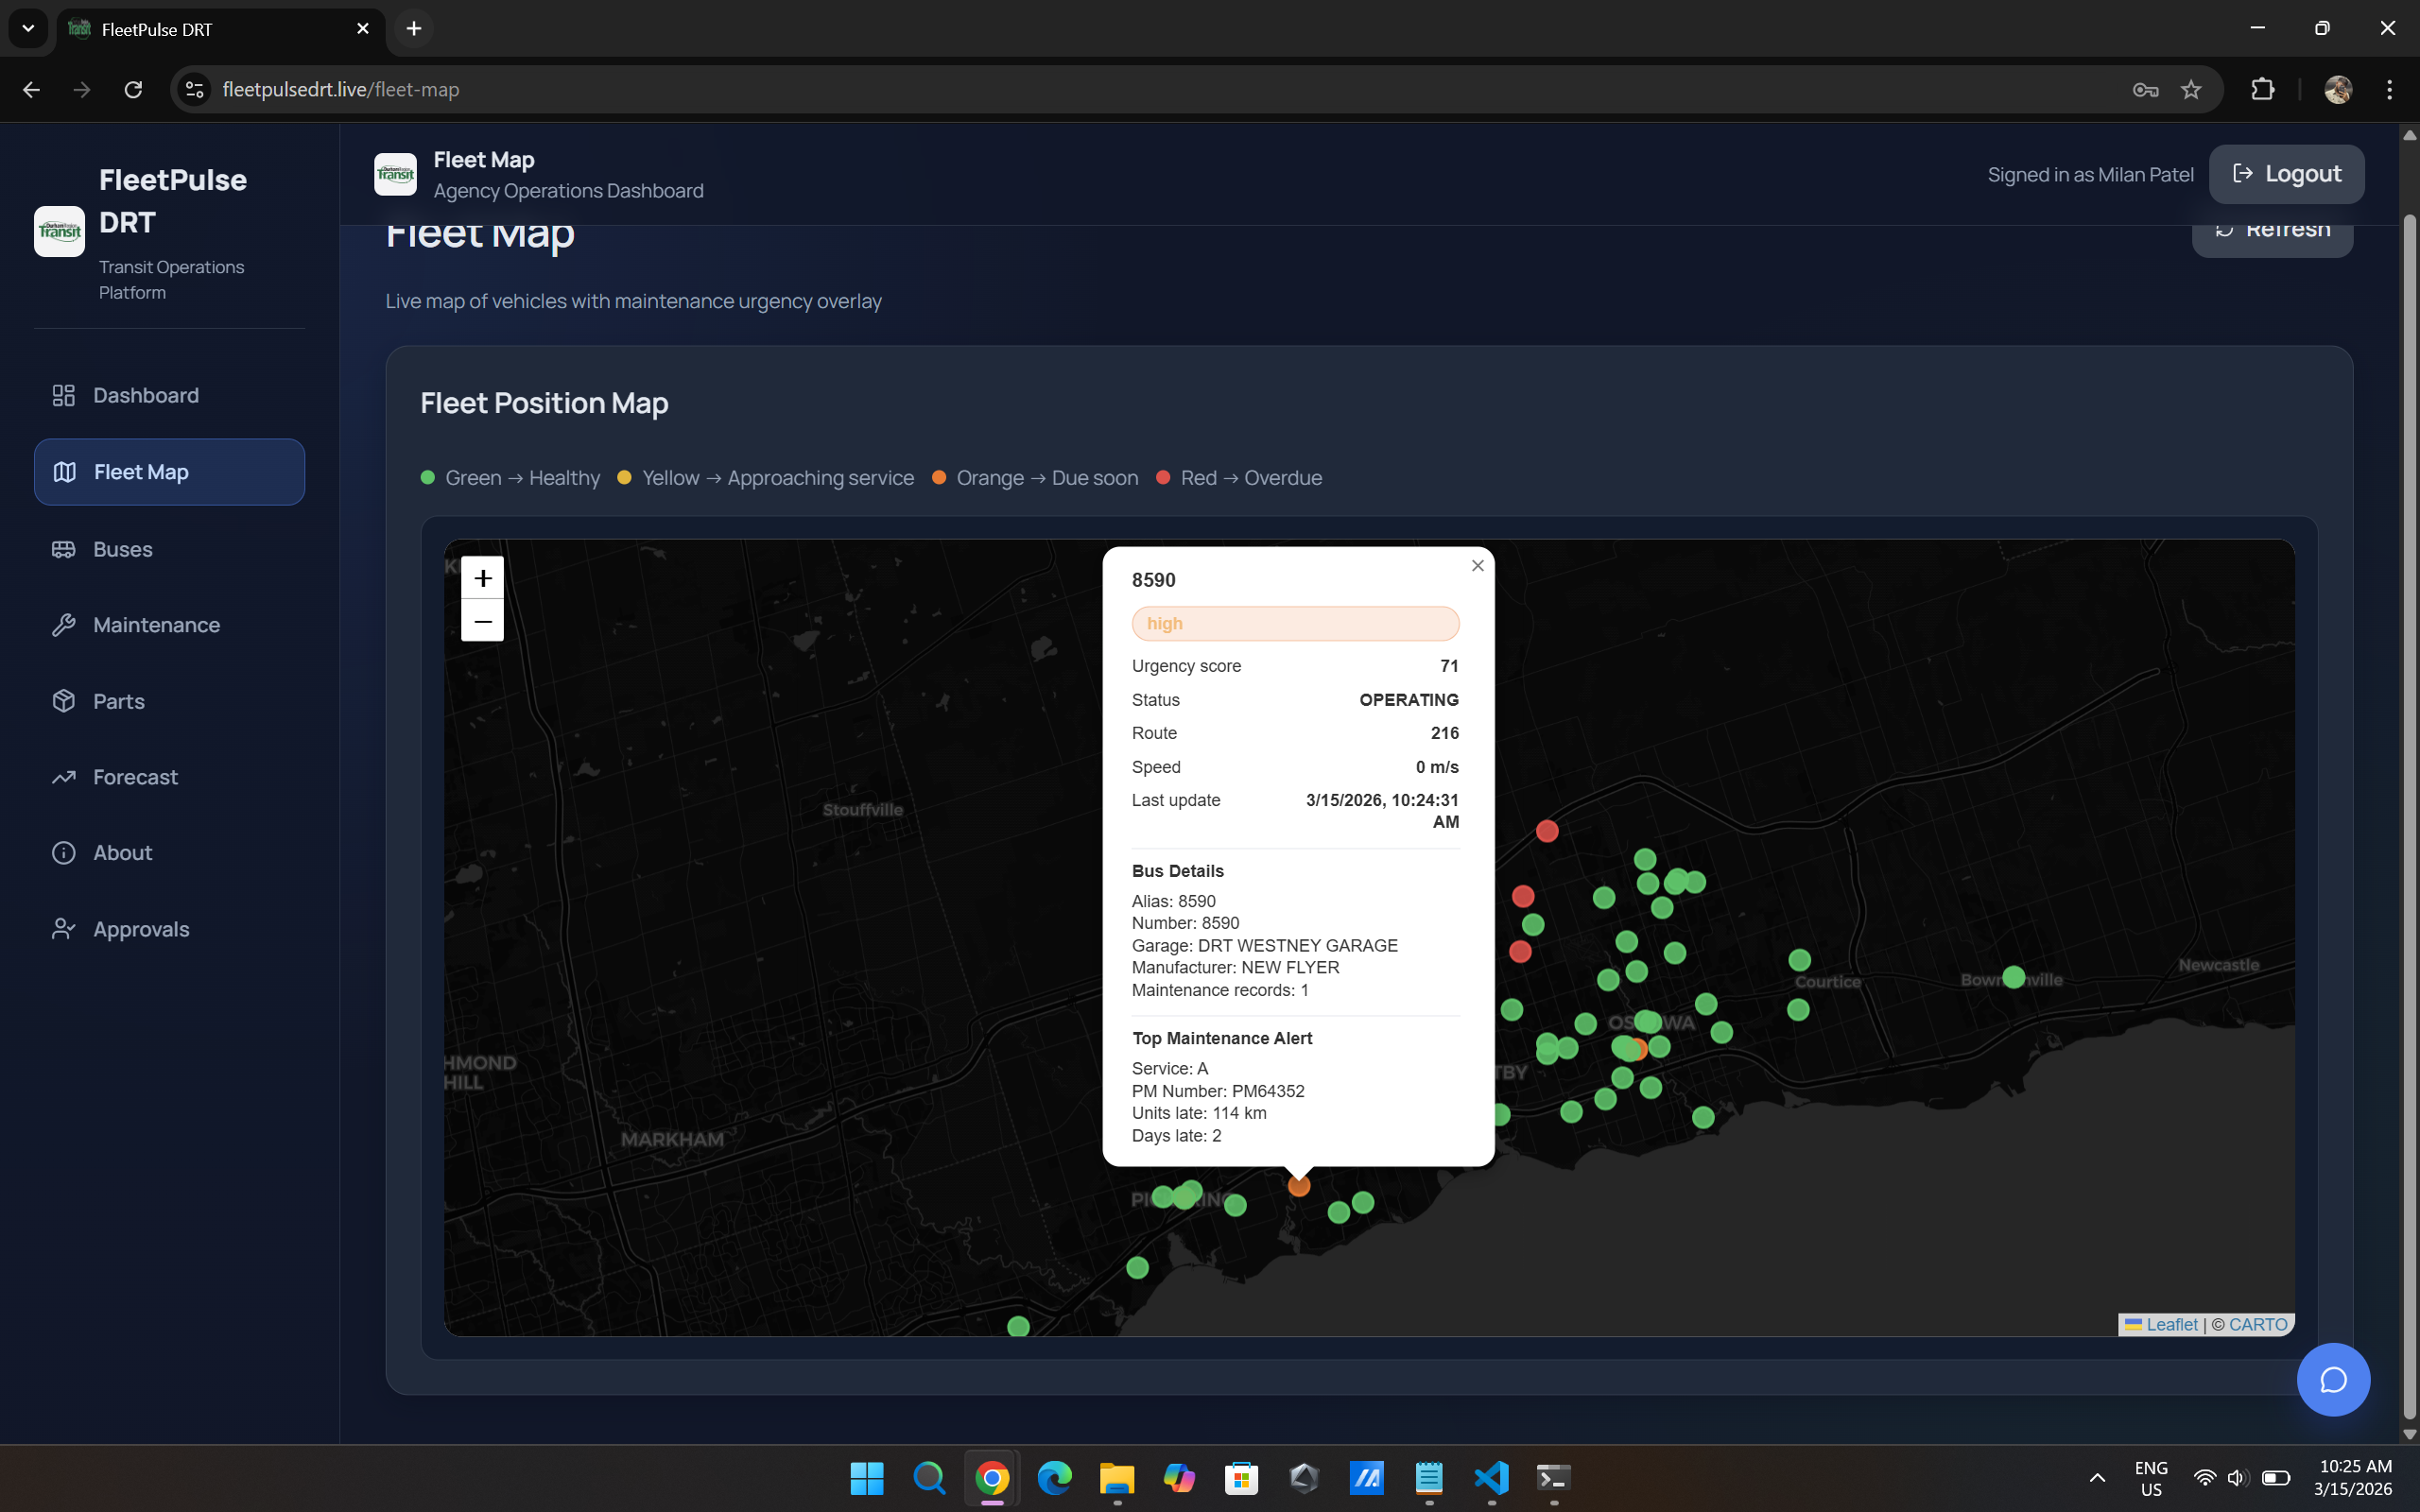
Task: Open the Forecast page
Action: (135, 777)
